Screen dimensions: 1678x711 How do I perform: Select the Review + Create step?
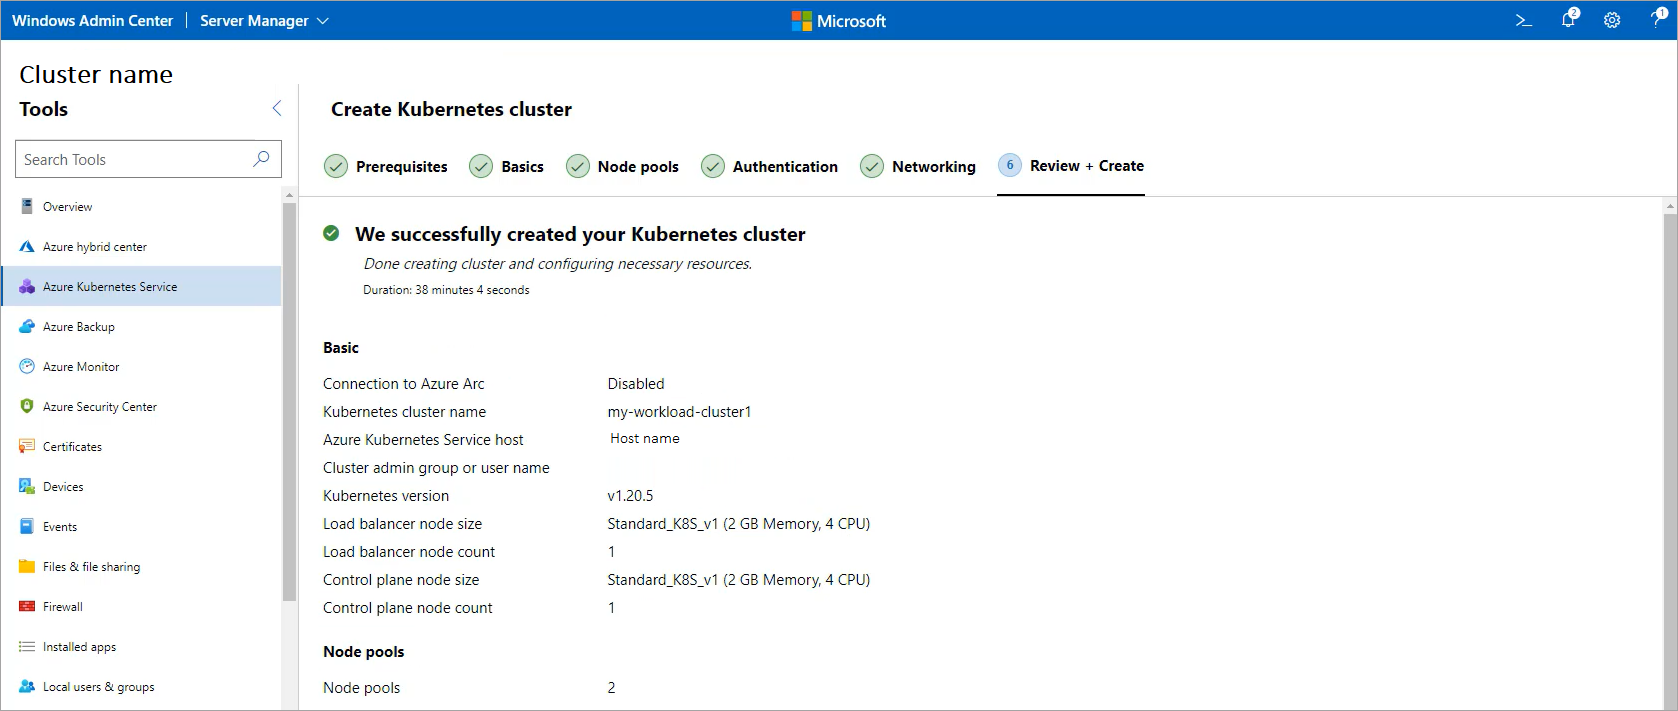point(1071,166)
